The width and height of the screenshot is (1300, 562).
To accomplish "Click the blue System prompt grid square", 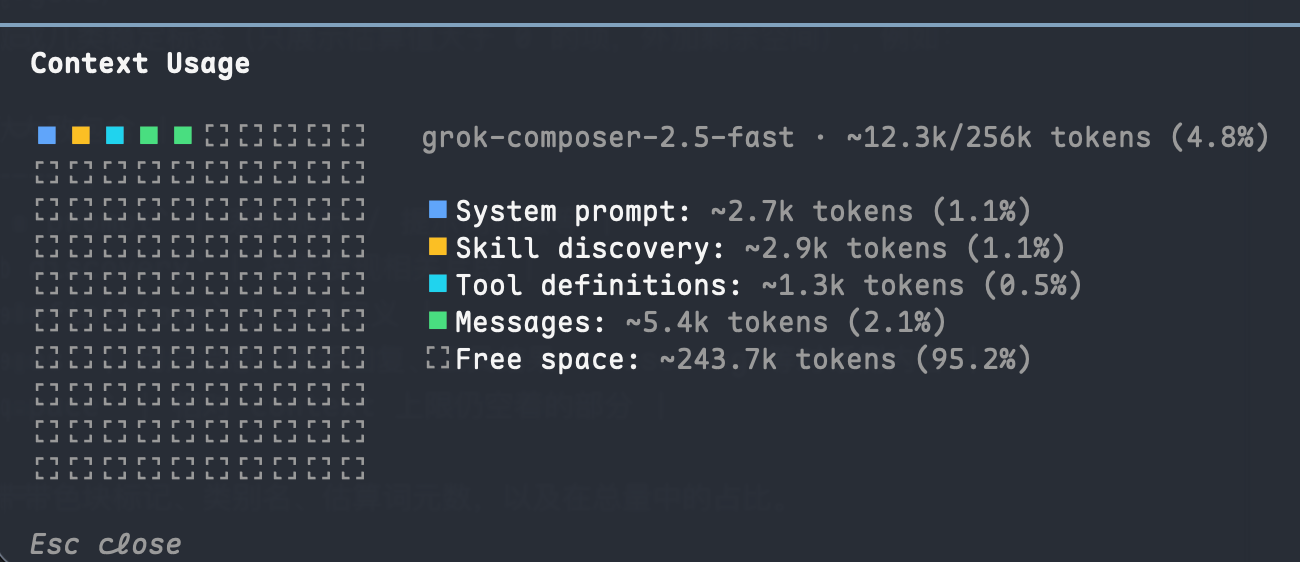I will click(x=47, y=135).
